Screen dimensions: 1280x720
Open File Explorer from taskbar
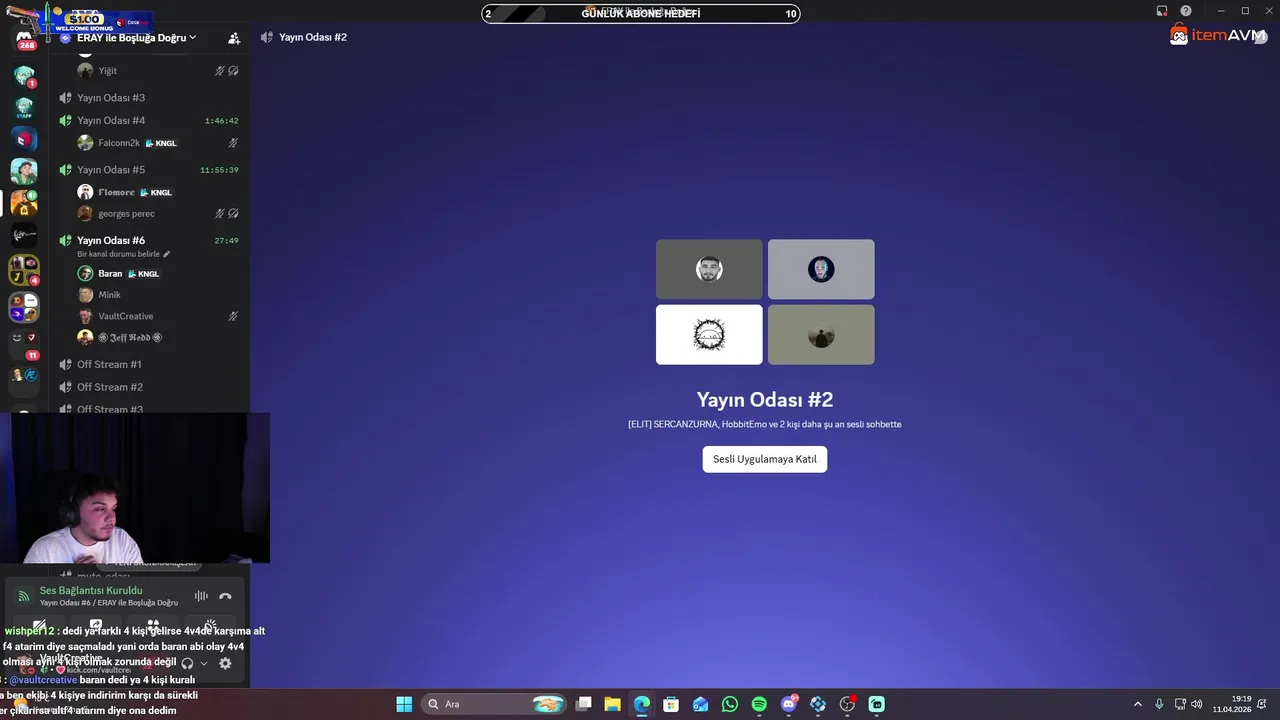point(613,704)
